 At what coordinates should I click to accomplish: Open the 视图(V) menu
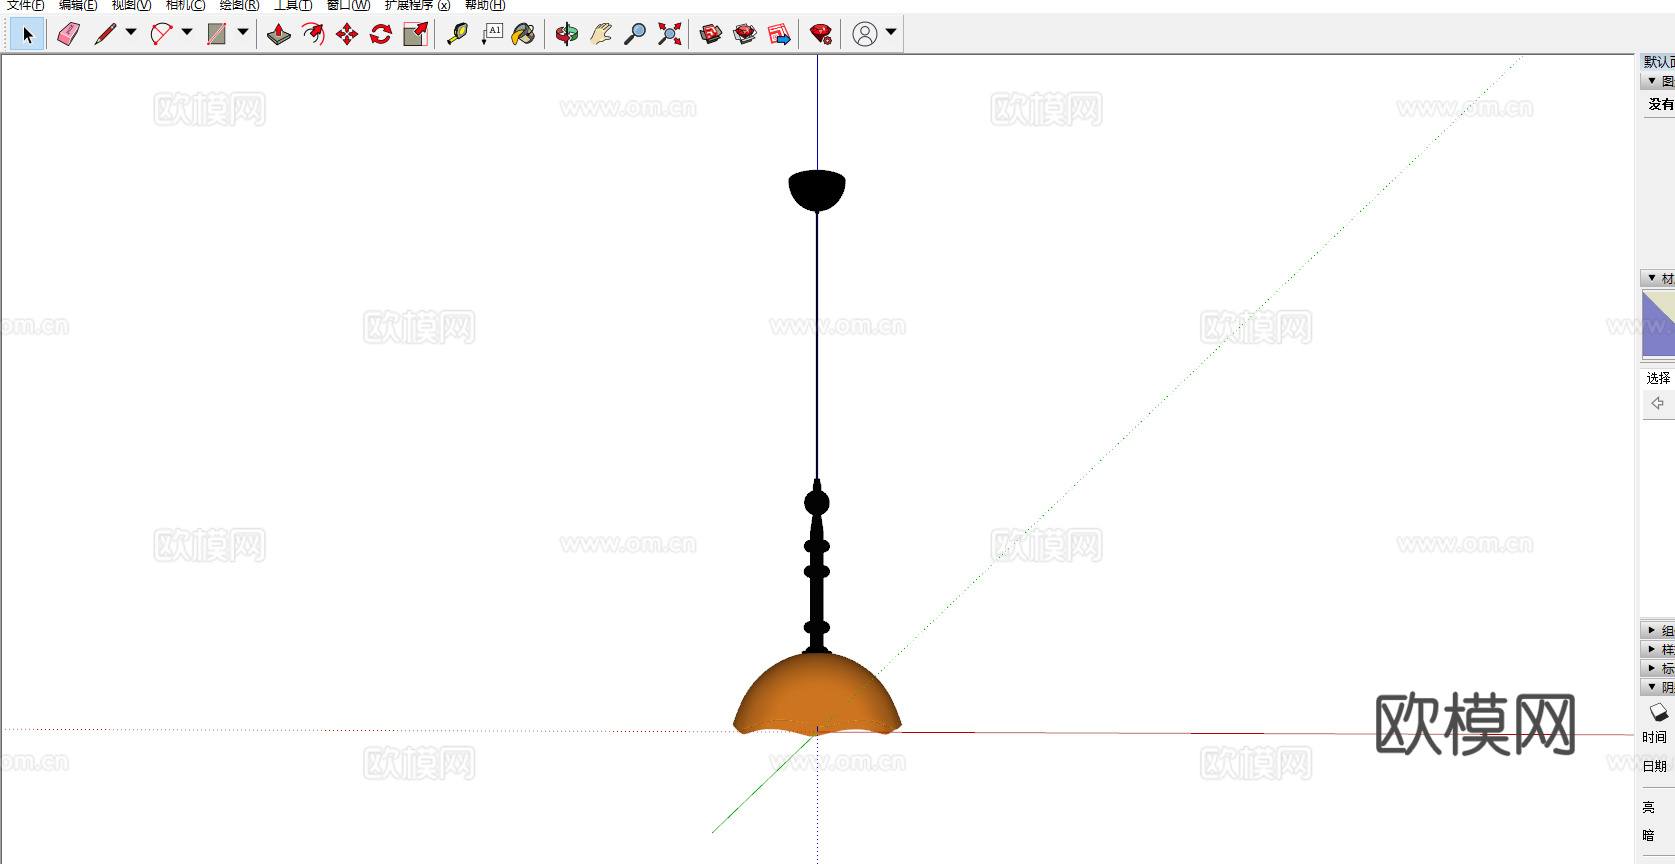point(131,5)
